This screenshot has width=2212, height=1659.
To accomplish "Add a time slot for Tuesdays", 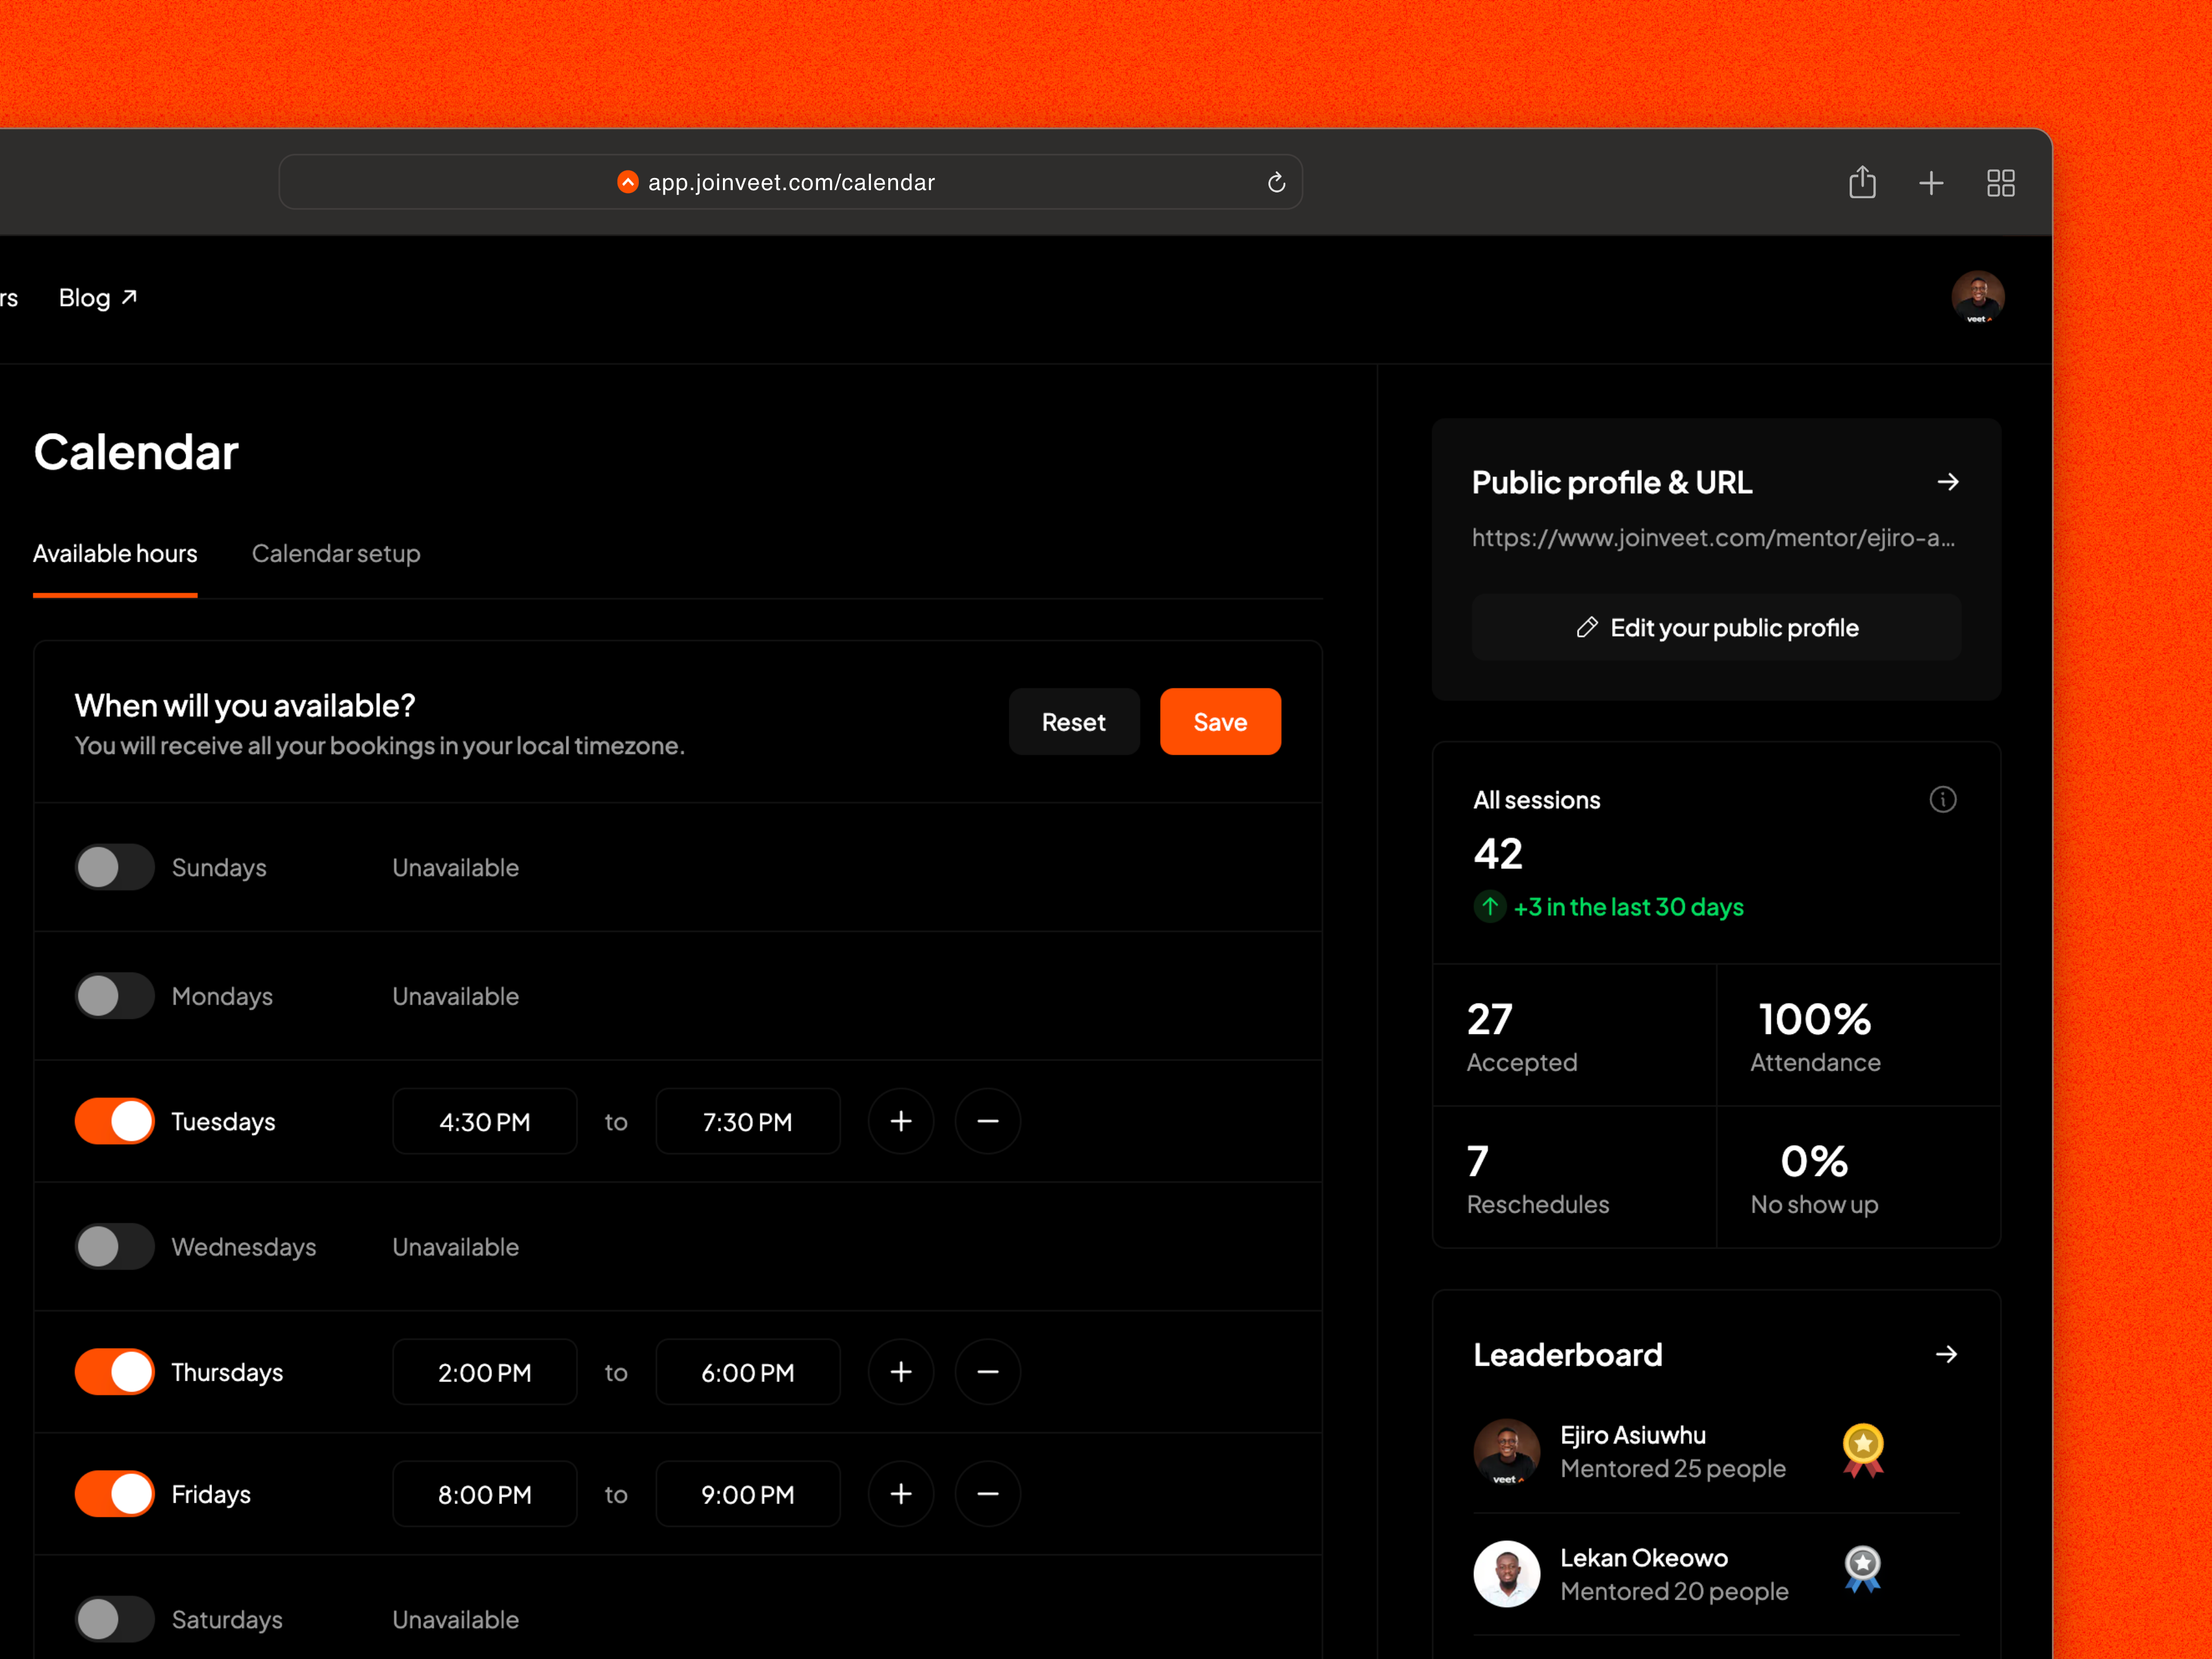I will click(901, 1121).
